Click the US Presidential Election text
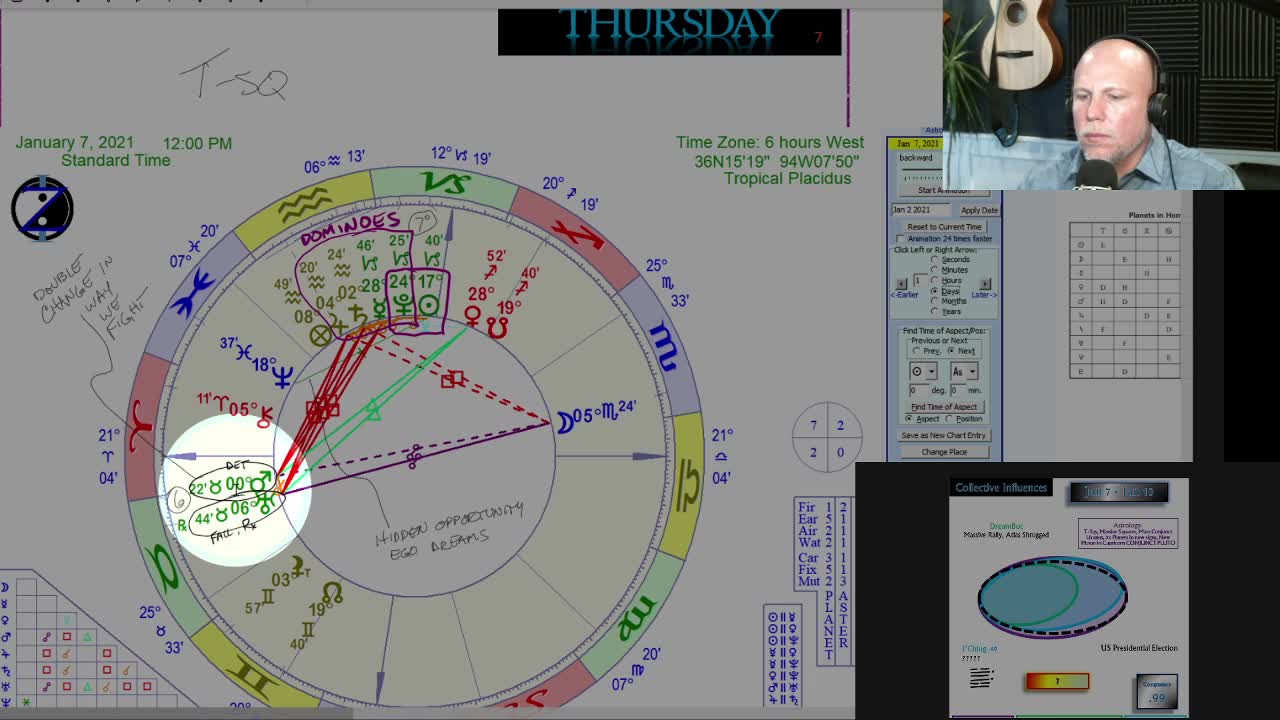The height and width of the screenshot is (720, 1280). click(1139, 648)
